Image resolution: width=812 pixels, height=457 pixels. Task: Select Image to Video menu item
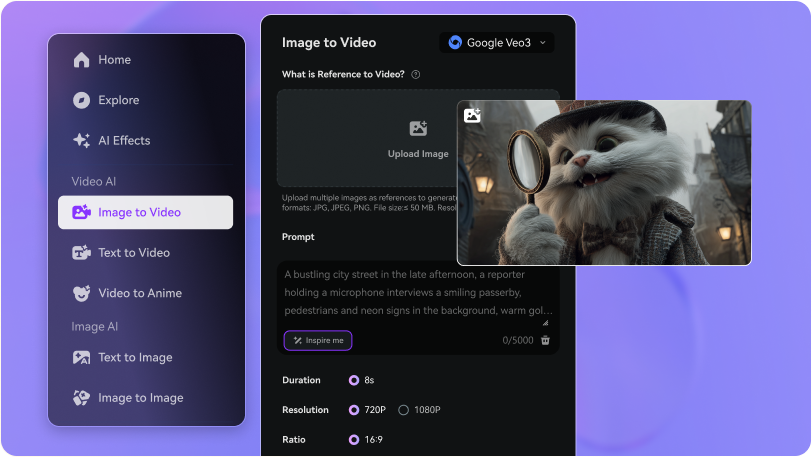[146, 212]
